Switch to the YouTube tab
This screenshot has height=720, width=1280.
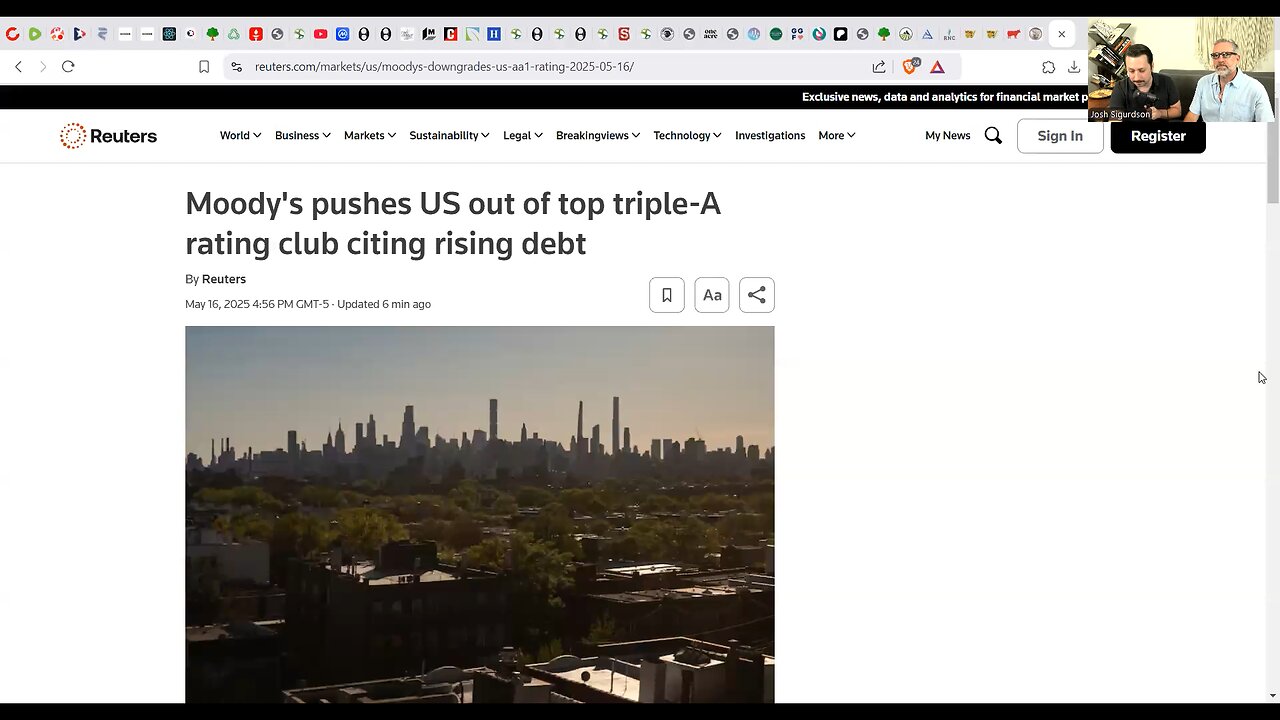click(x=320, y=34)
